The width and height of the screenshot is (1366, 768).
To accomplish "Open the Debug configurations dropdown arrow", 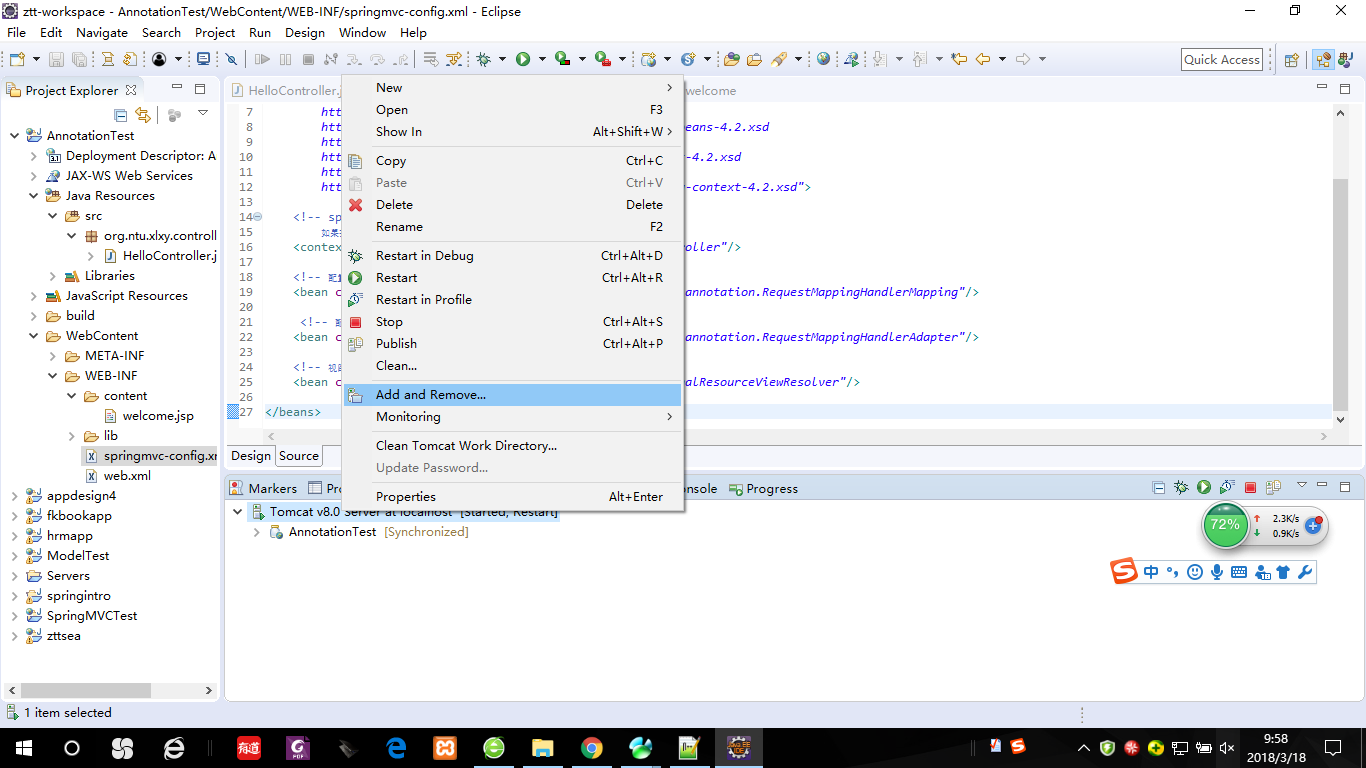I will 502,59.
